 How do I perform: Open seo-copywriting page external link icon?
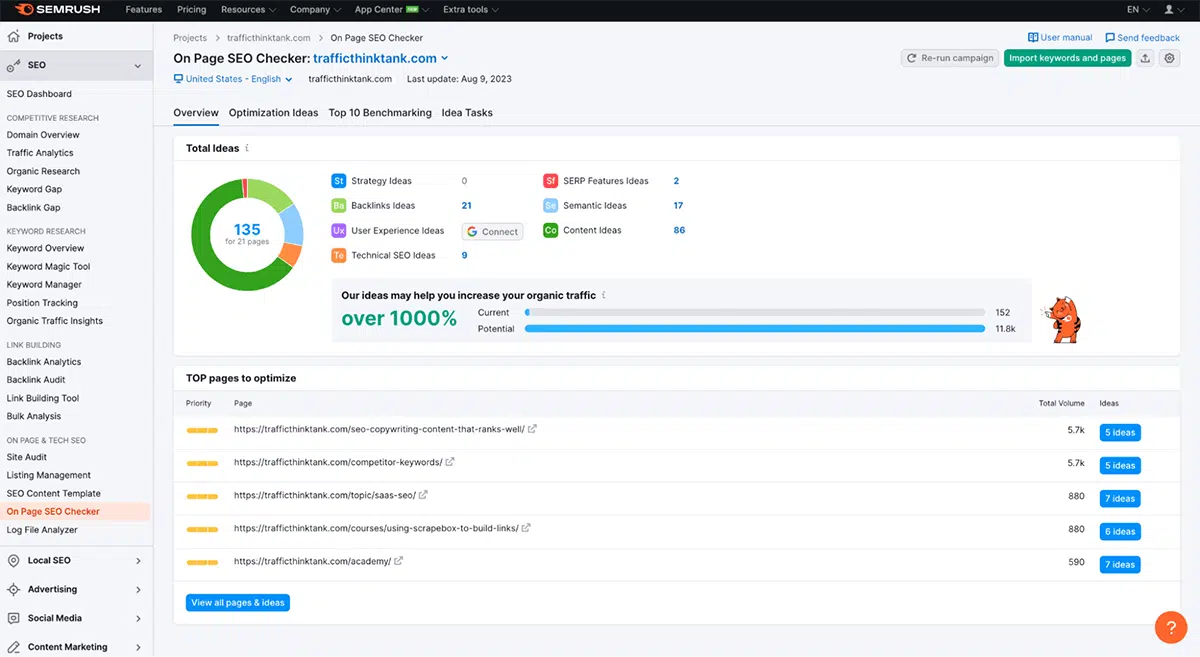pos(533,428)
